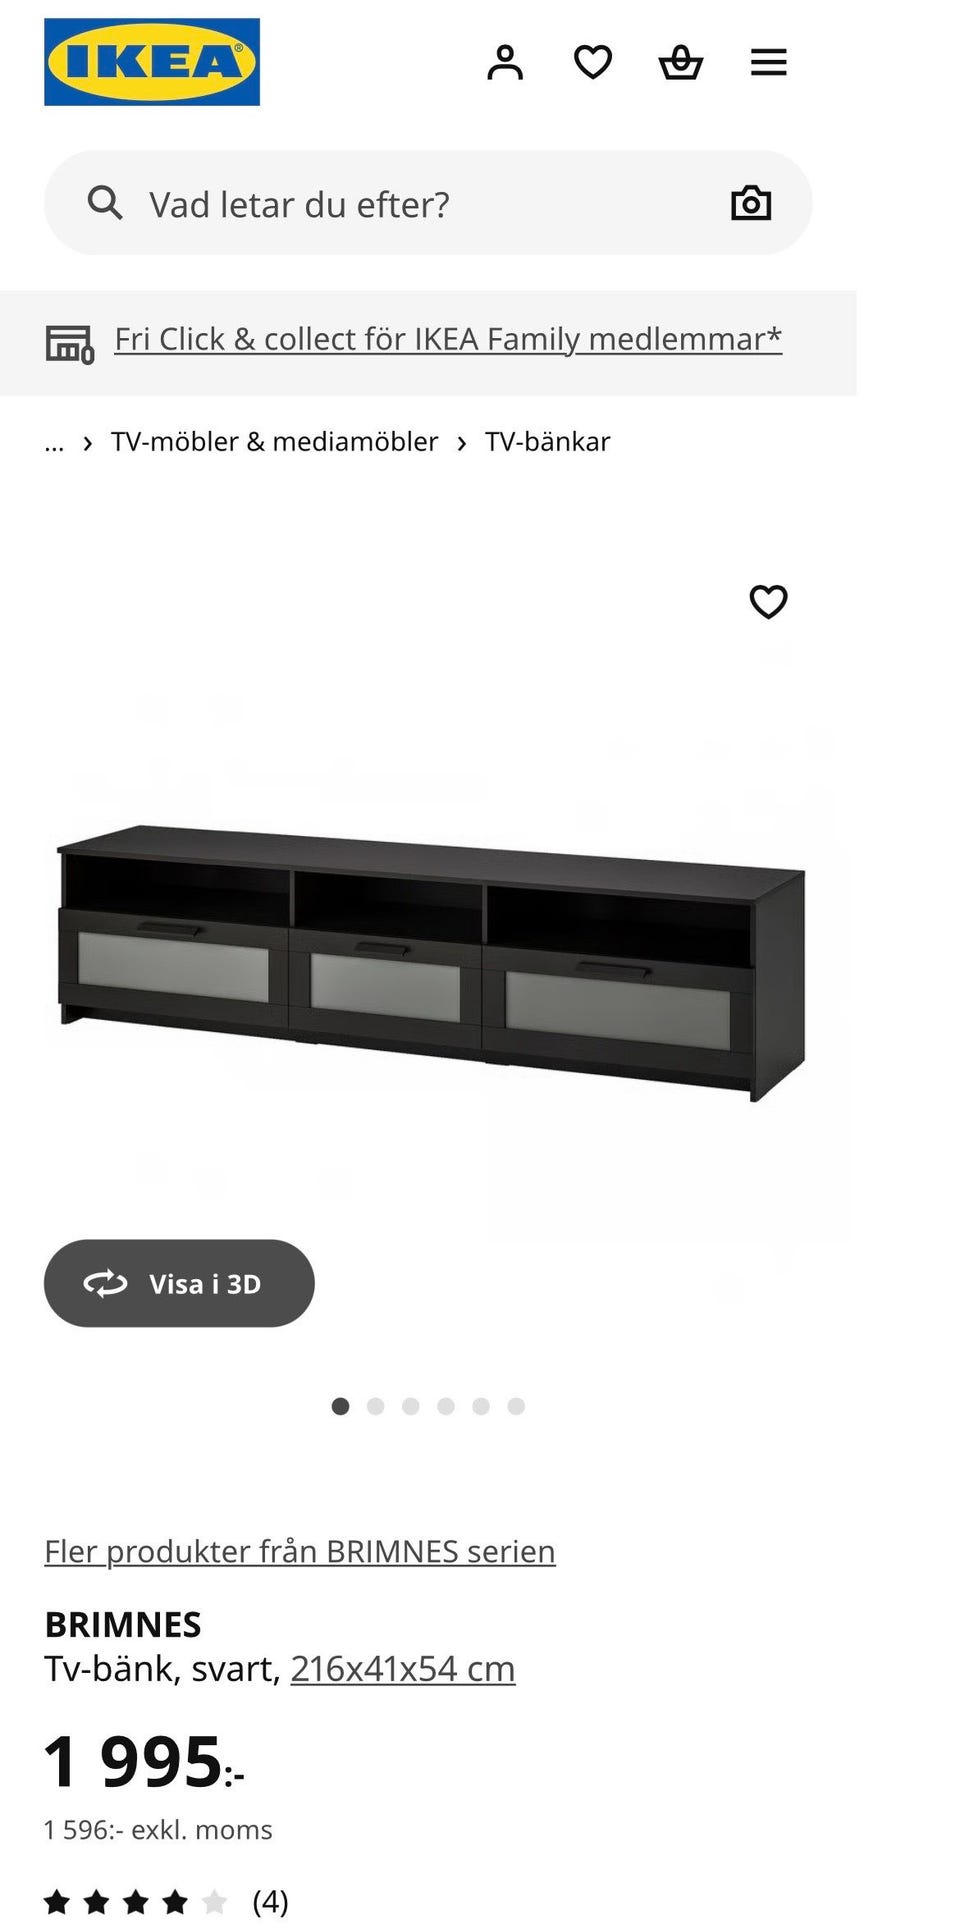Open the shopping basket icon
The height and width of the screenshot is (1924, 960).
tap(681, 62)
